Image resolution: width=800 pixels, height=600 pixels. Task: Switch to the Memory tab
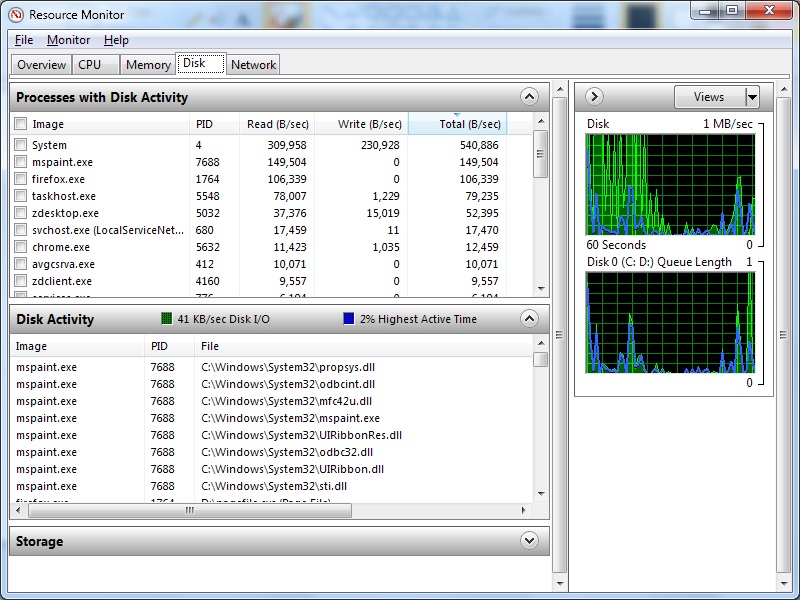pos(148,65)
